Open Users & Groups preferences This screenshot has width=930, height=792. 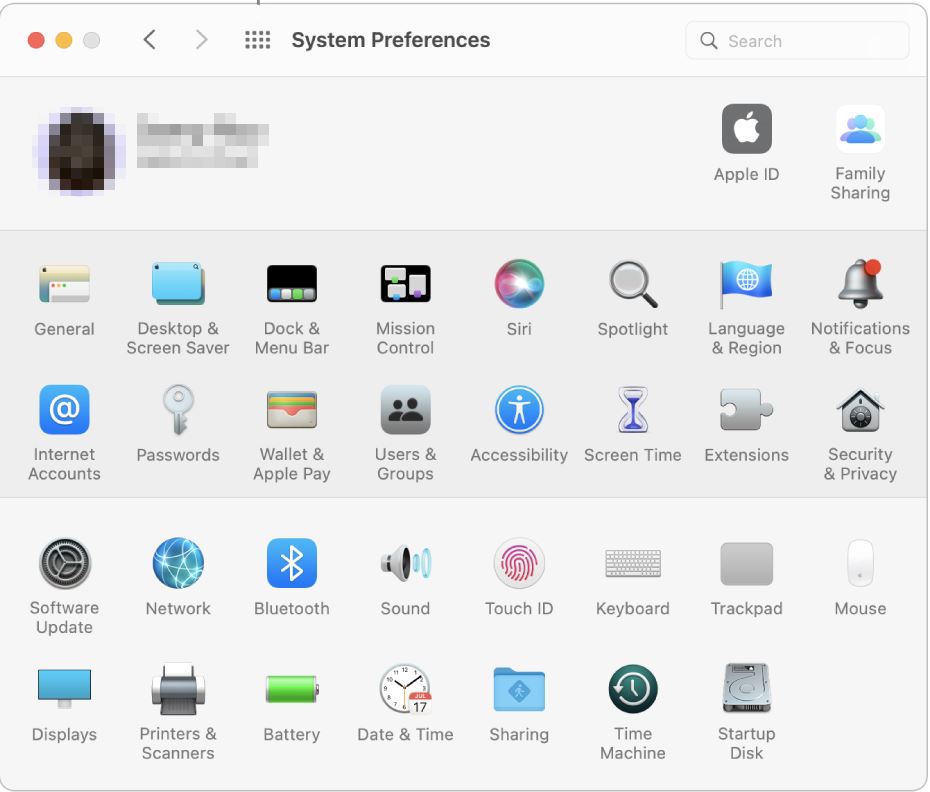[406, 410]
